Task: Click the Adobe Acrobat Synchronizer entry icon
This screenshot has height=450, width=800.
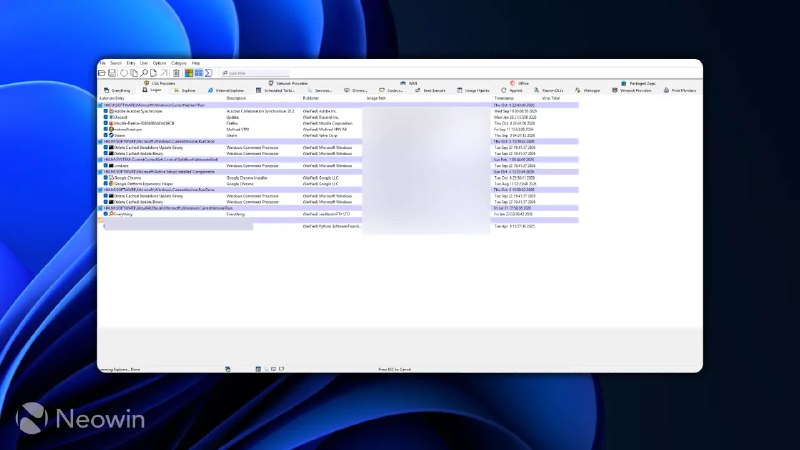Action: (111, 111)
